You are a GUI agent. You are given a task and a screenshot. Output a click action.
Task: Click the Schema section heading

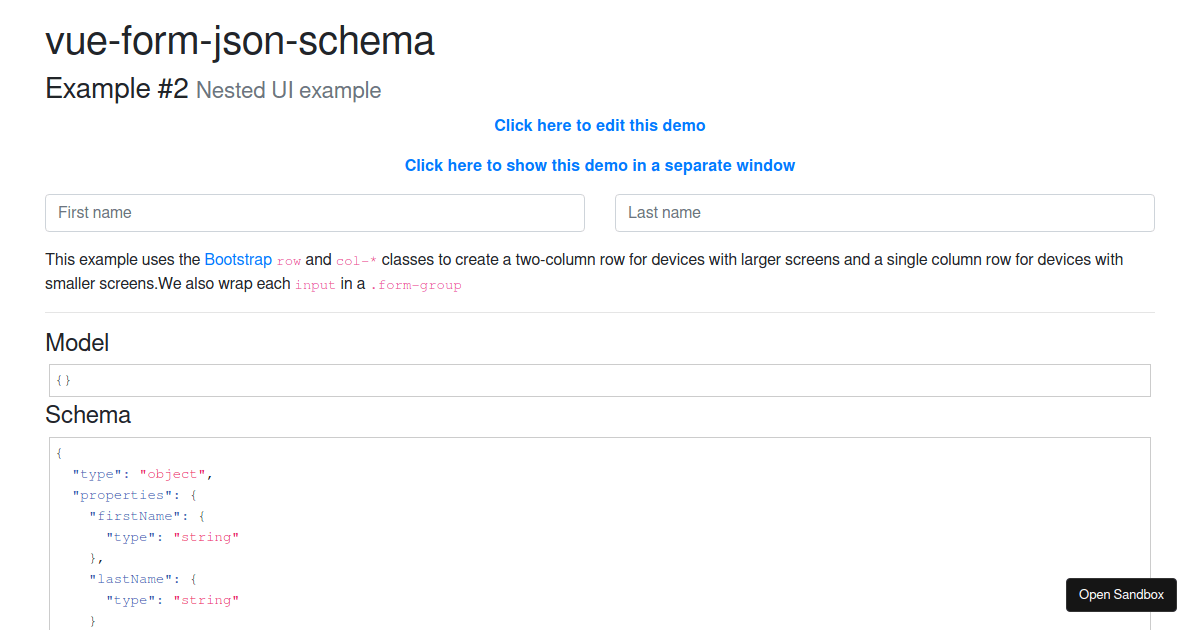[87, 415]
